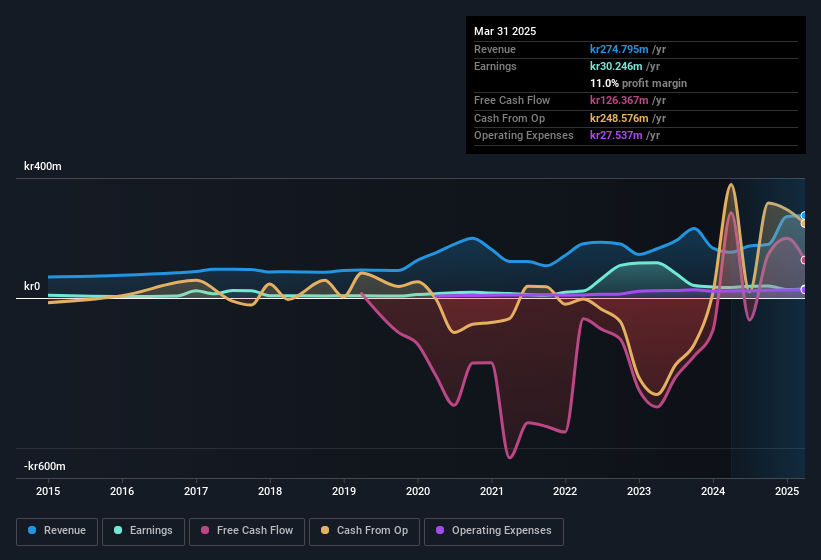Viewport: 821px width, 560px height.
Task: Click the 2016 x-axis label
Action: [122, 491]
